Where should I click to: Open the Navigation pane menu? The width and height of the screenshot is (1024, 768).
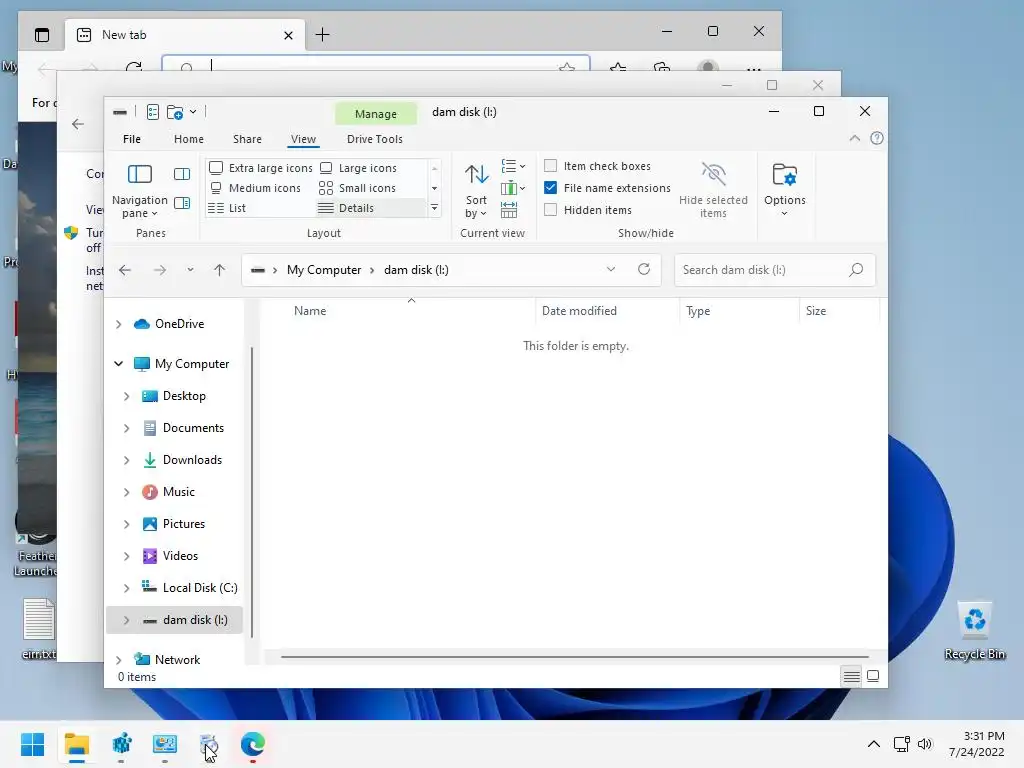click(140, 190)
